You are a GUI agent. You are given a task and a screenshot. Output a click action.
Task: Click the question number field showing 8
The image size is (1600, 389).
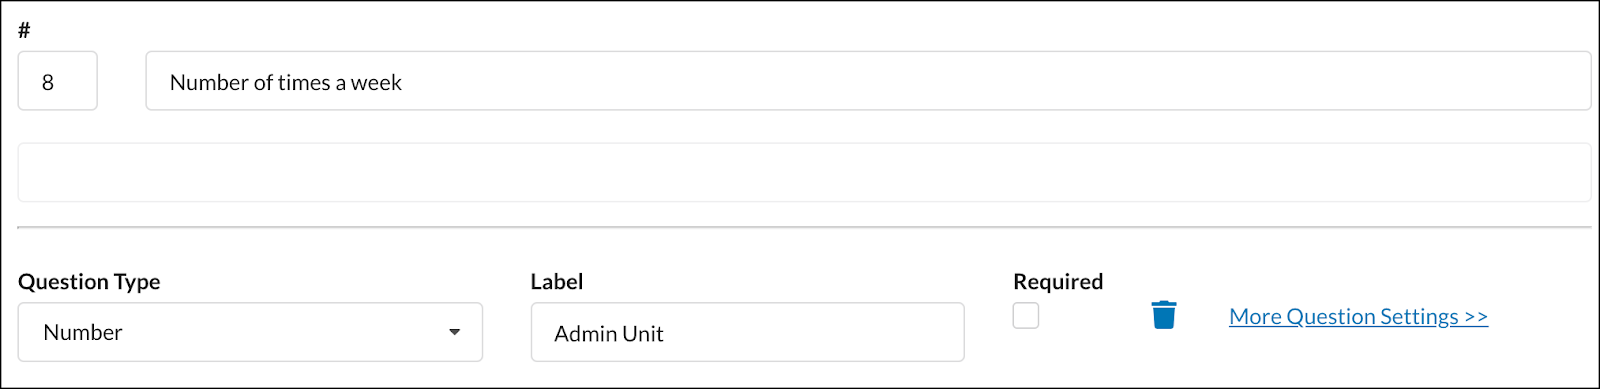[58, 81]
